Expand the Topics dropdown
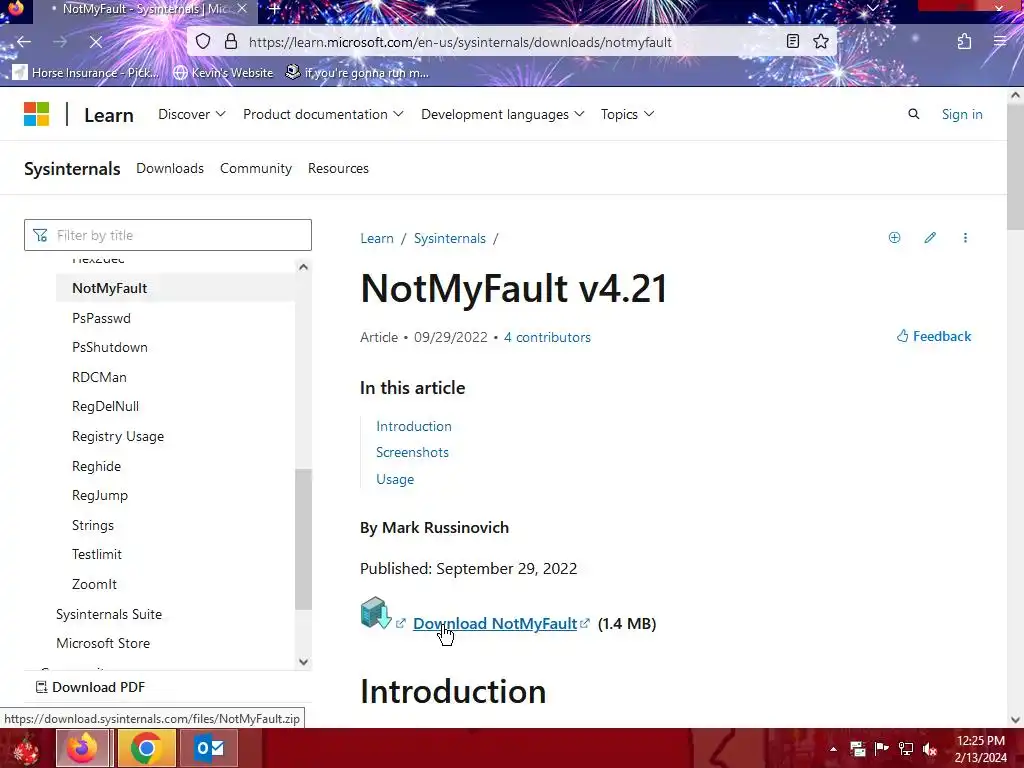 click(x=628, y=114)
